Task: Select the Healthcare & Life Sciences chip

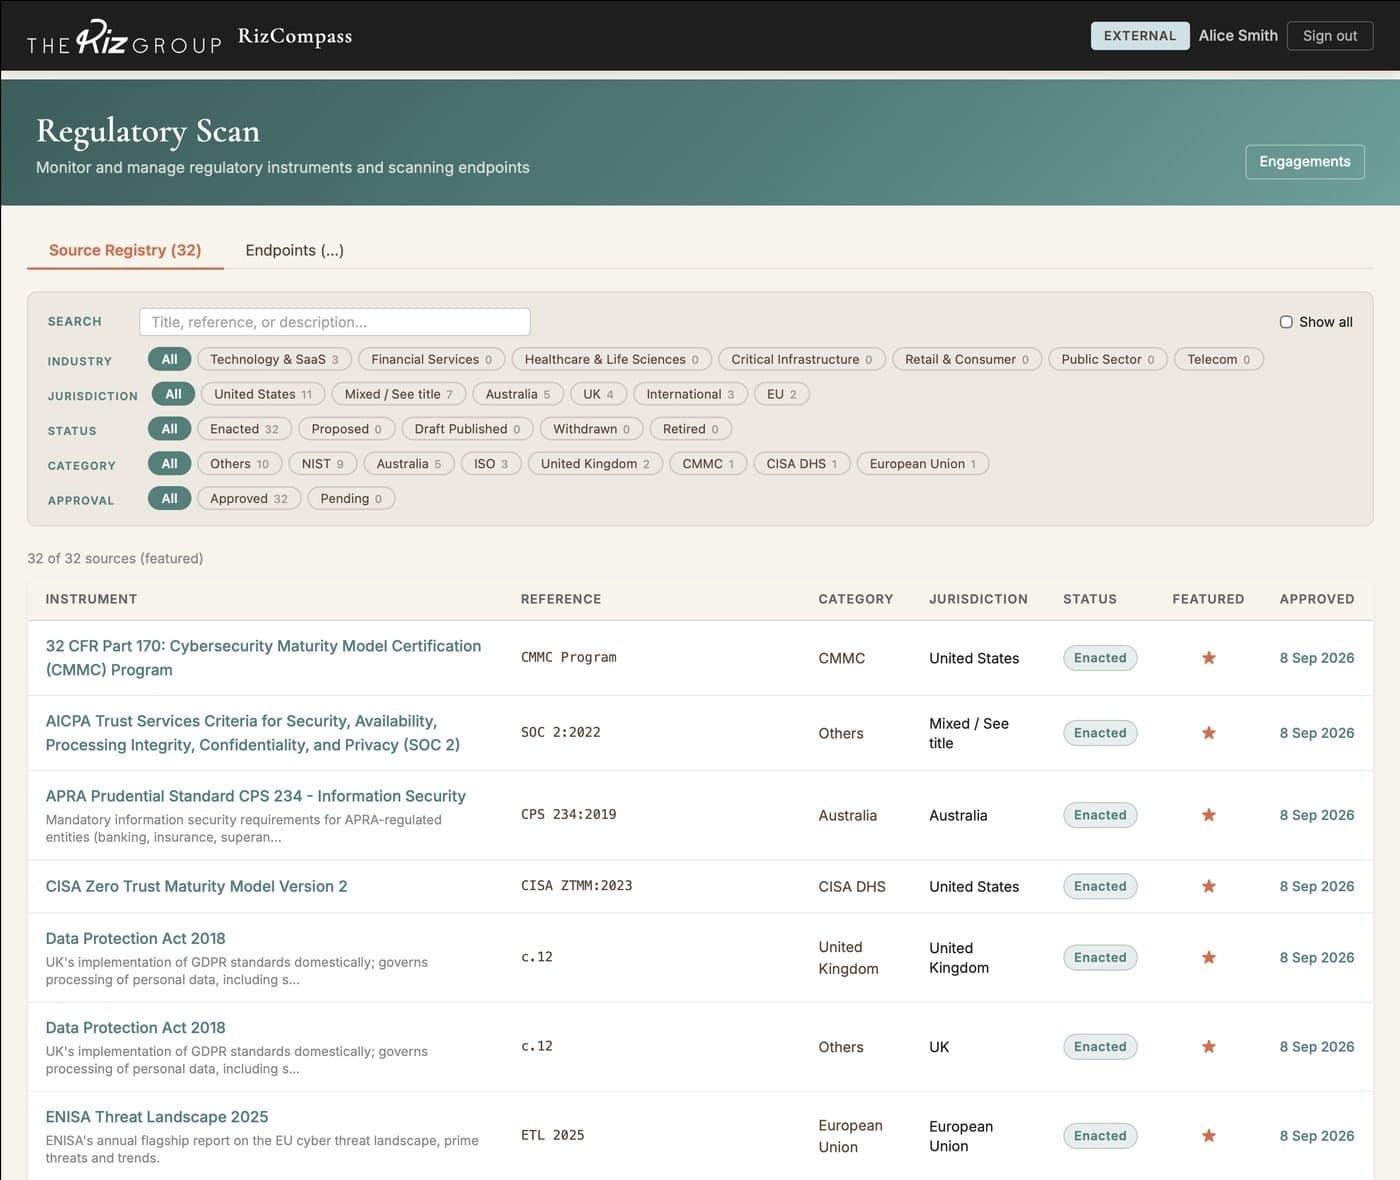Action: pos(611,359)
